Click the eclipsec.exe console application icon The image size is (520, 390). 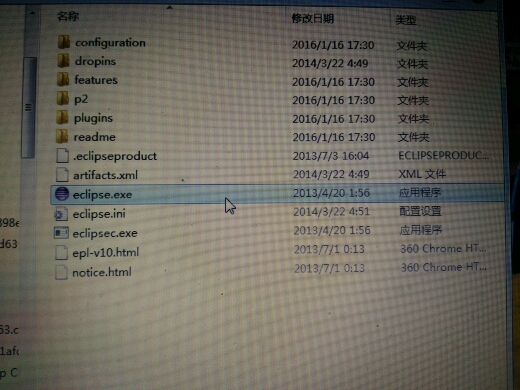[x=61, y=233]
